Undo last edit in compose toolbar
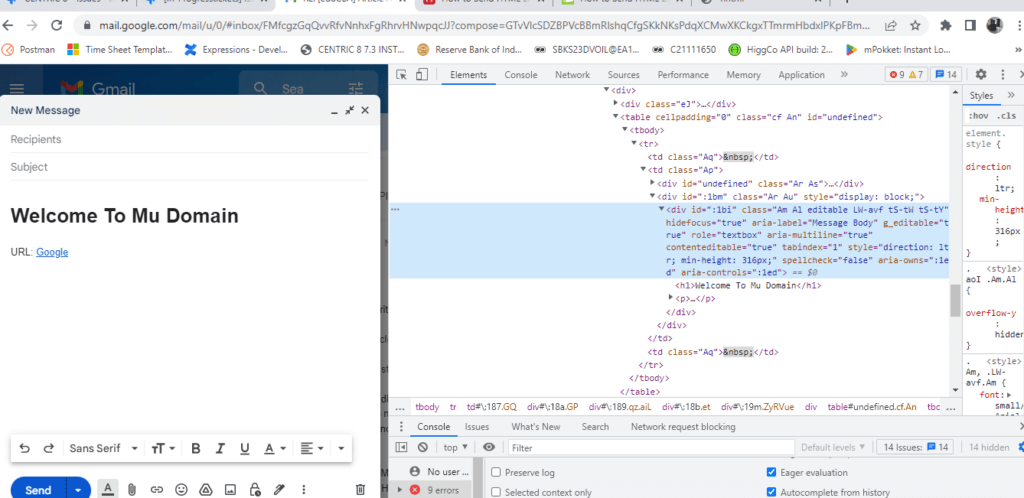Viewport: 1024px width, 498px height. [25, 448]
